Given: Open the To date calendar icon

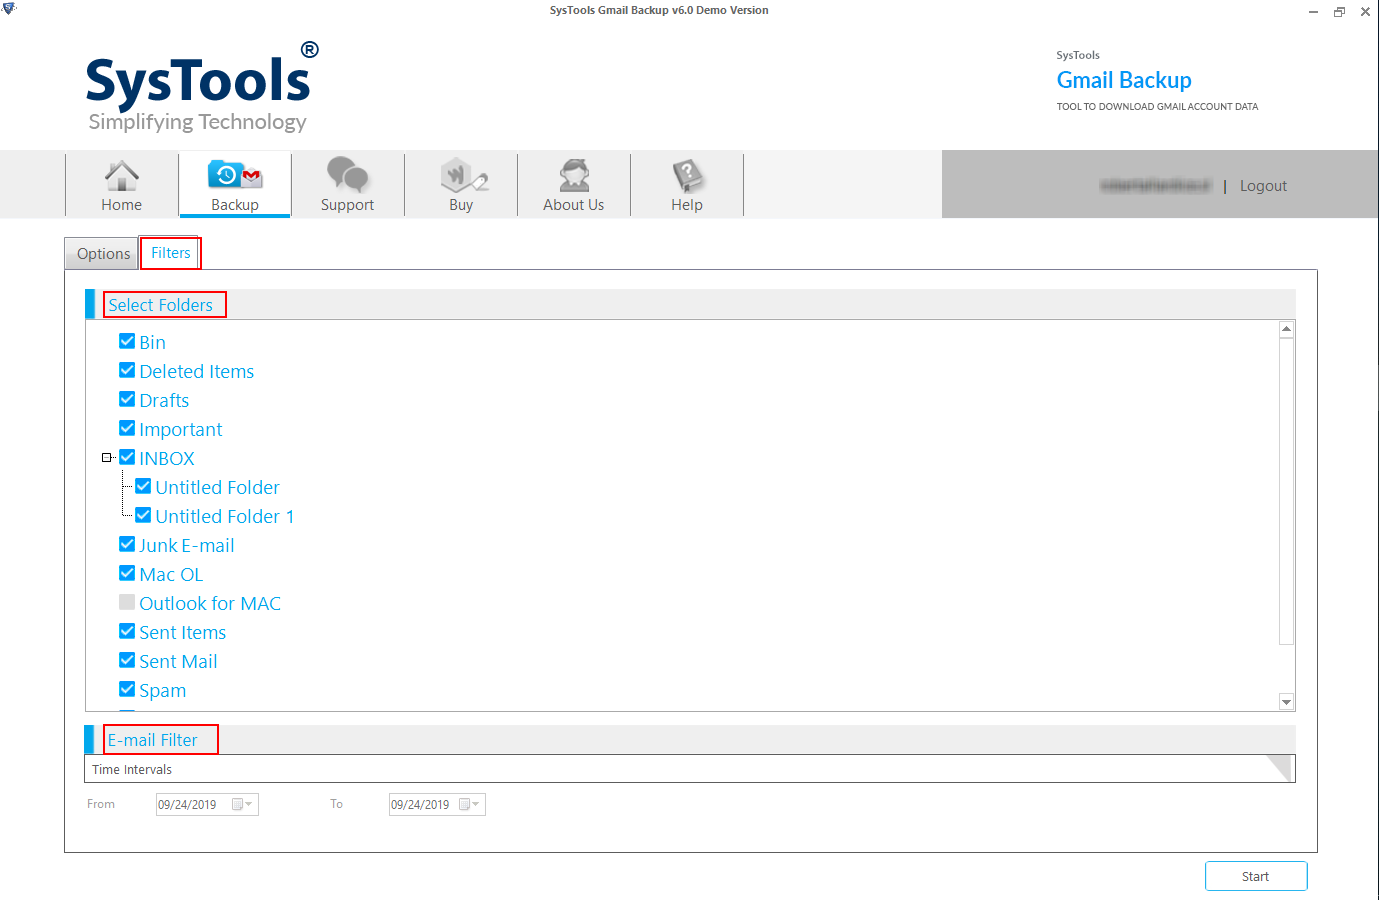Looking at the screenshot, I should pos(465,804).
